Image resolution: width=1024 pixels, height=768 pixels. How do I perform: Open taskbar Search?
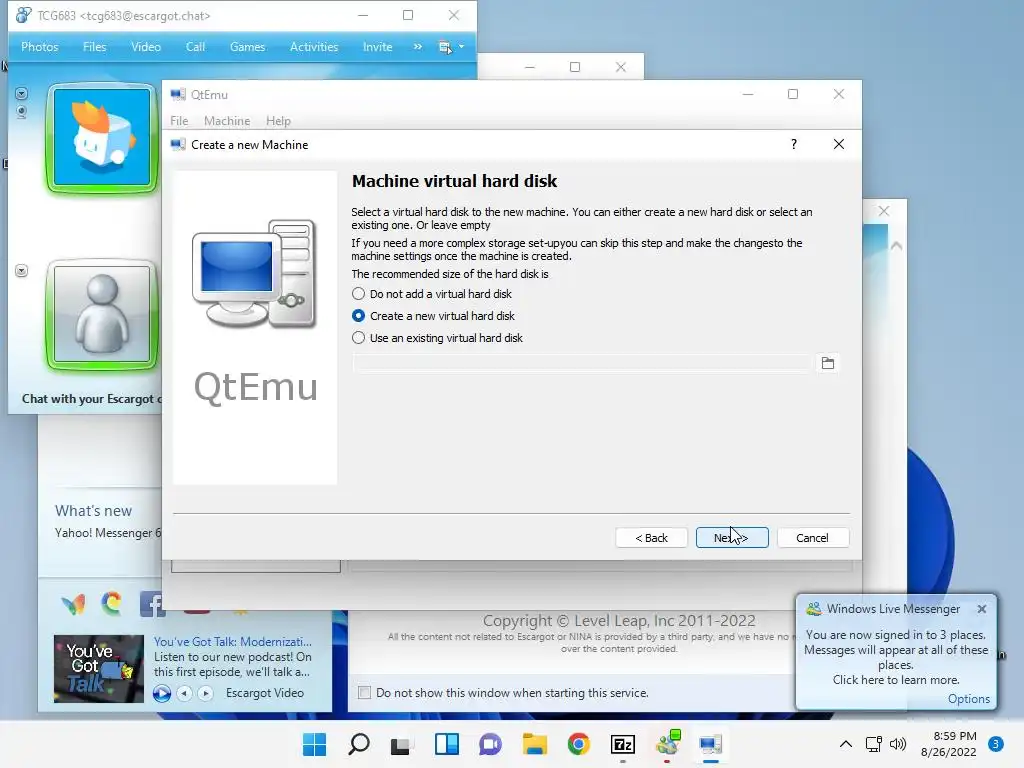[x=359, y=744]
